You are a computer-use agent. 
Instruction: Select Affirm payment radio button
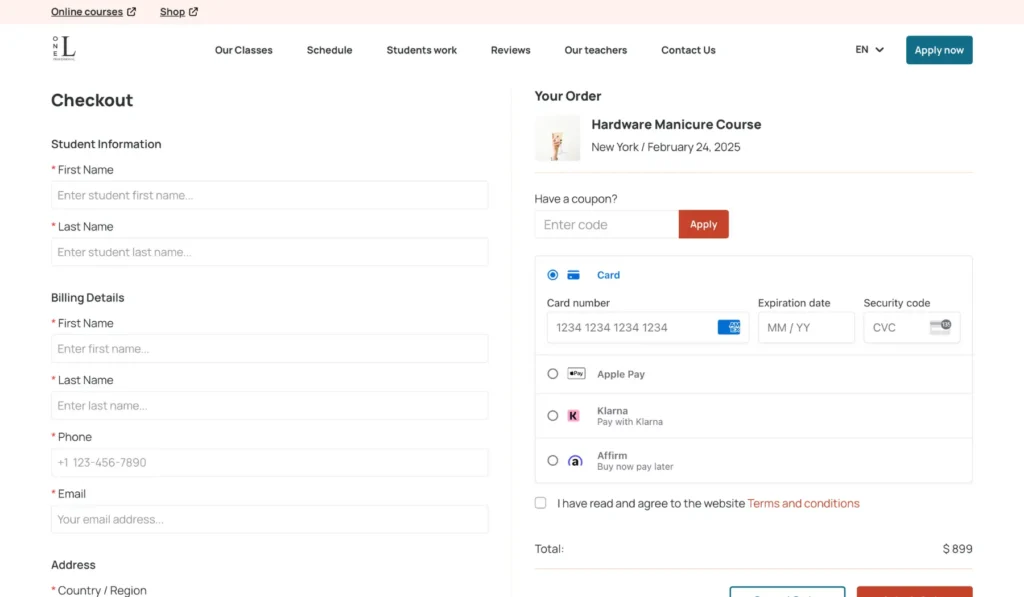(553, 461)
